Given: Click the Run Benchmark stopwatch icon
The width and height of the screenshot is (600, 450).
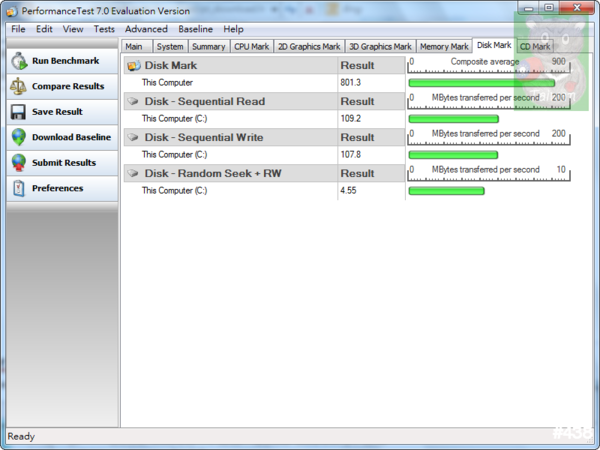Looking at the screenshot, I should click(x=19, y=61).
